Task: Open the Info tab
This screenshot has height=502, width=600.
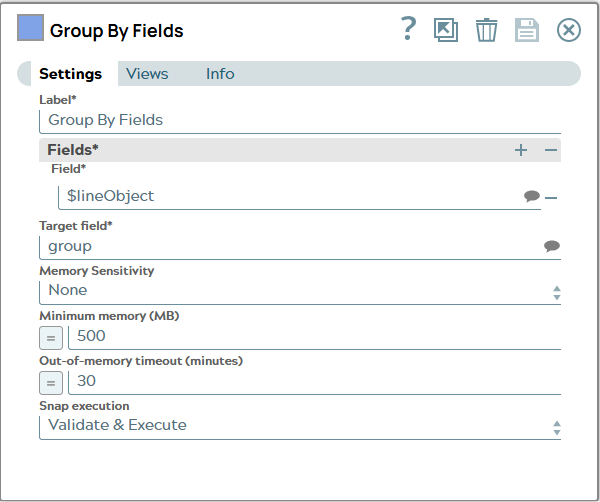Action: pyautogui.click(x=220, y=73)
